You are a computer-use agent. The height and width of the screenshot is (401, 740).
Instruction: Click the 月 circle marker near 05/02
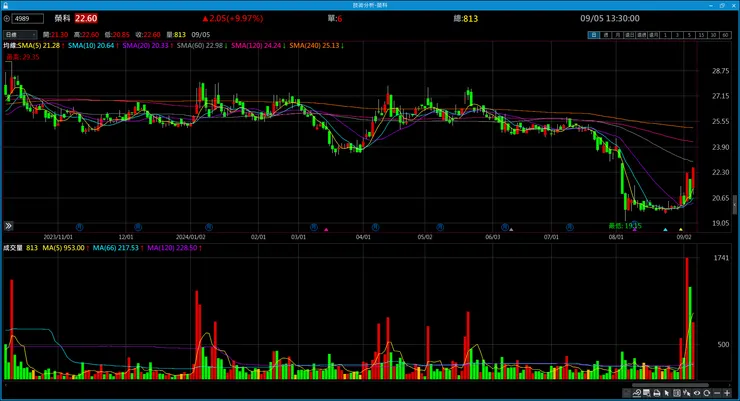[x=440, y=227]
